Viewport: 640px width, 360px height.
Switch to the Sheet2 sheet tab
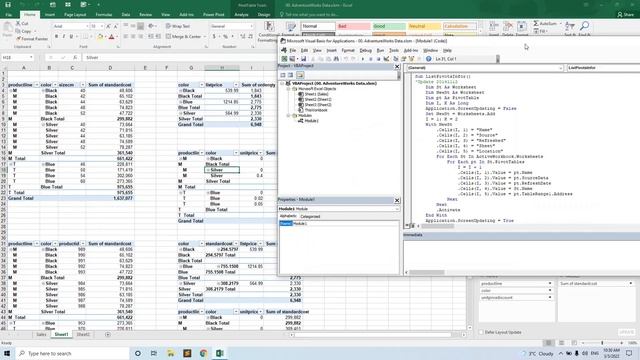[x=83, y=334]
